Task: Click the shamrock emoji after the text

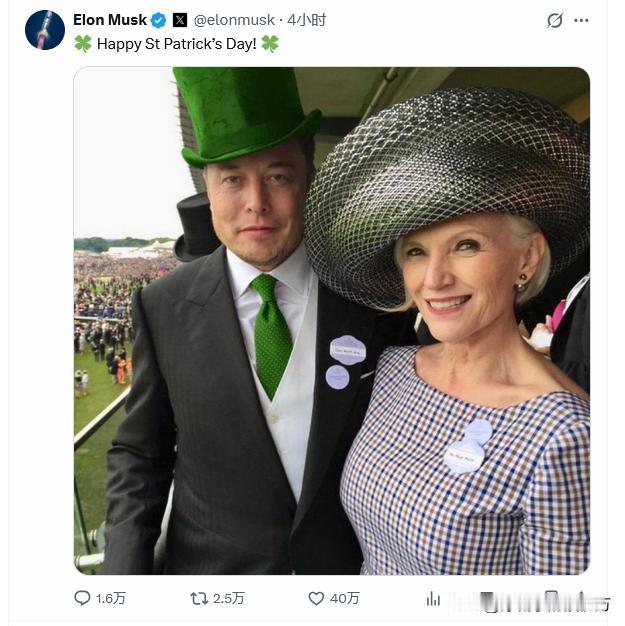Action: (x=269, y=44)
